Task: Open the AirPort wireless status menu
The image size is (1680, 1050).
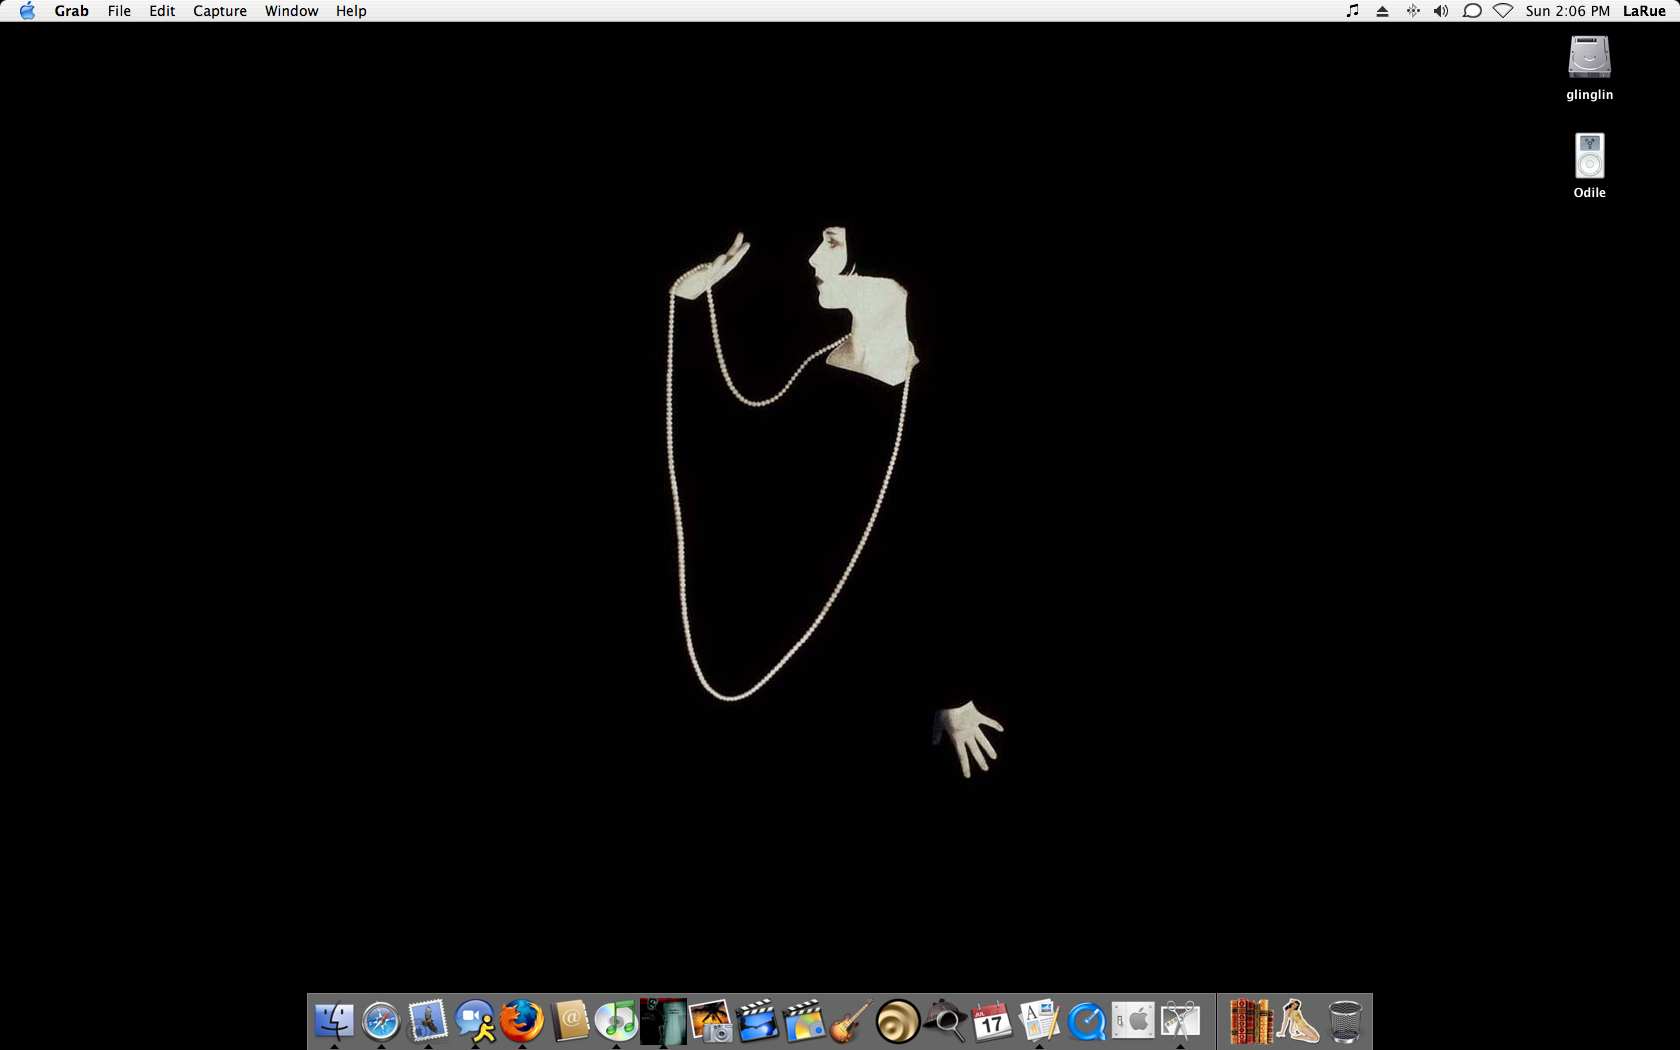Action: point(1502,11)
